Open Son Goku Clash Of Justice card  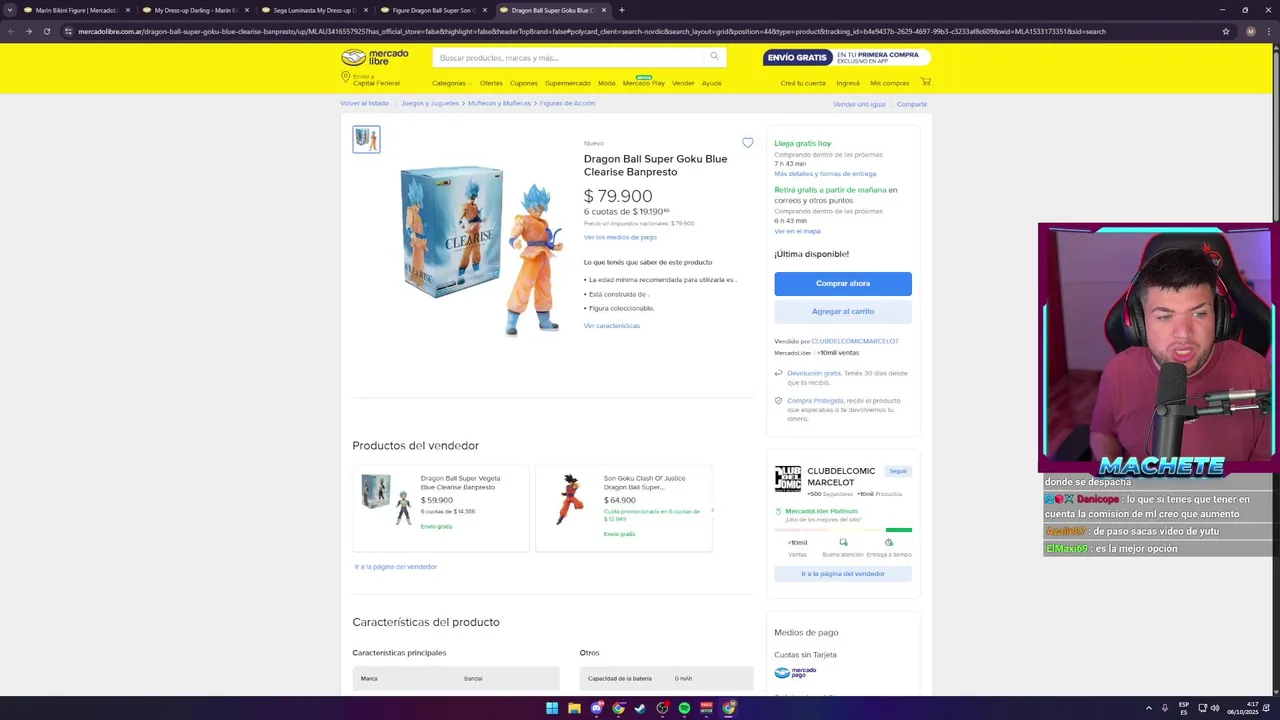(x=624, y=508)
